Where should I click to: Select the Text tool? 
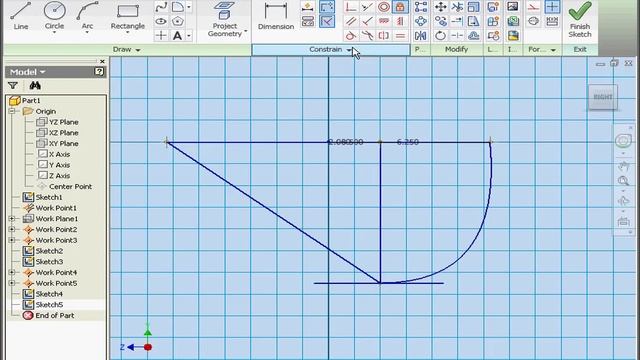(177, 36)
